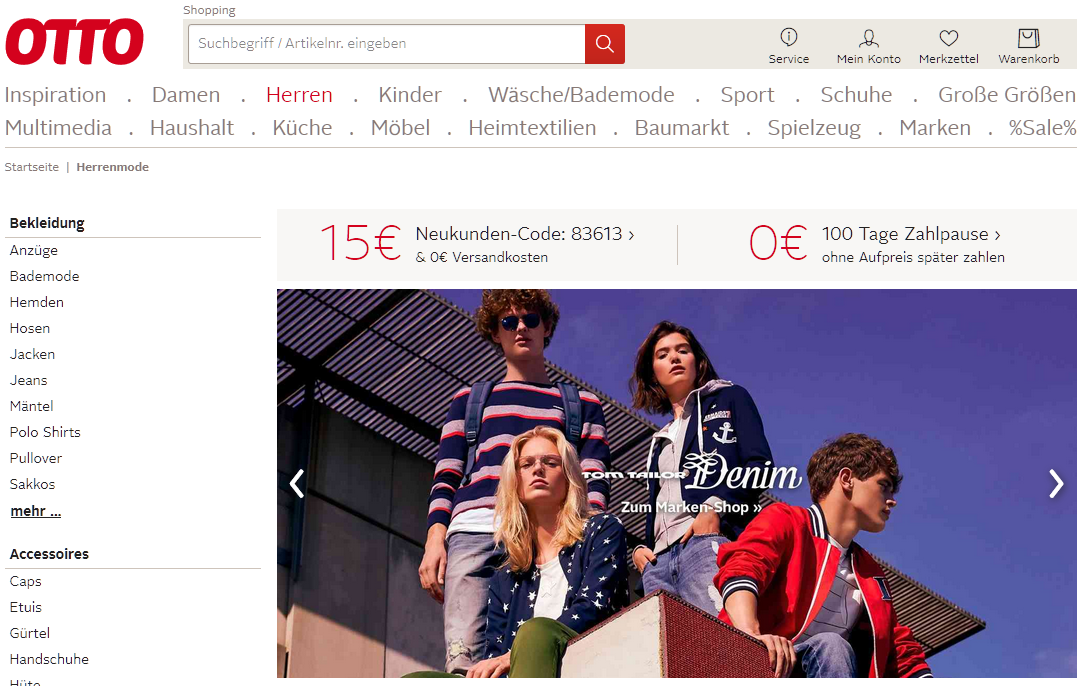Select Hemden in sidebar
Viewport: 1086px width, 686px height.
37,302
